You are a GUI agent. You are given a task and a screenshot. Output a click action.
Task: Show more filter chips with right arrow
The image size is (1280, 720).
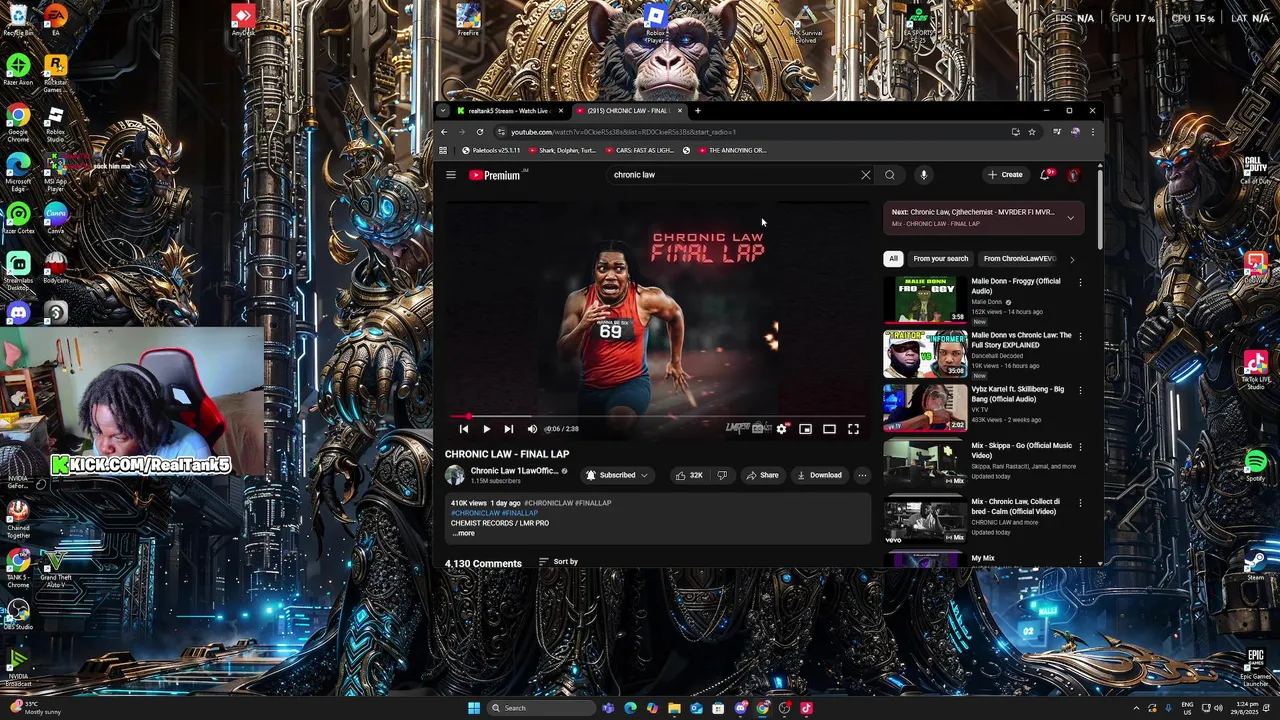pos(1072,259)
